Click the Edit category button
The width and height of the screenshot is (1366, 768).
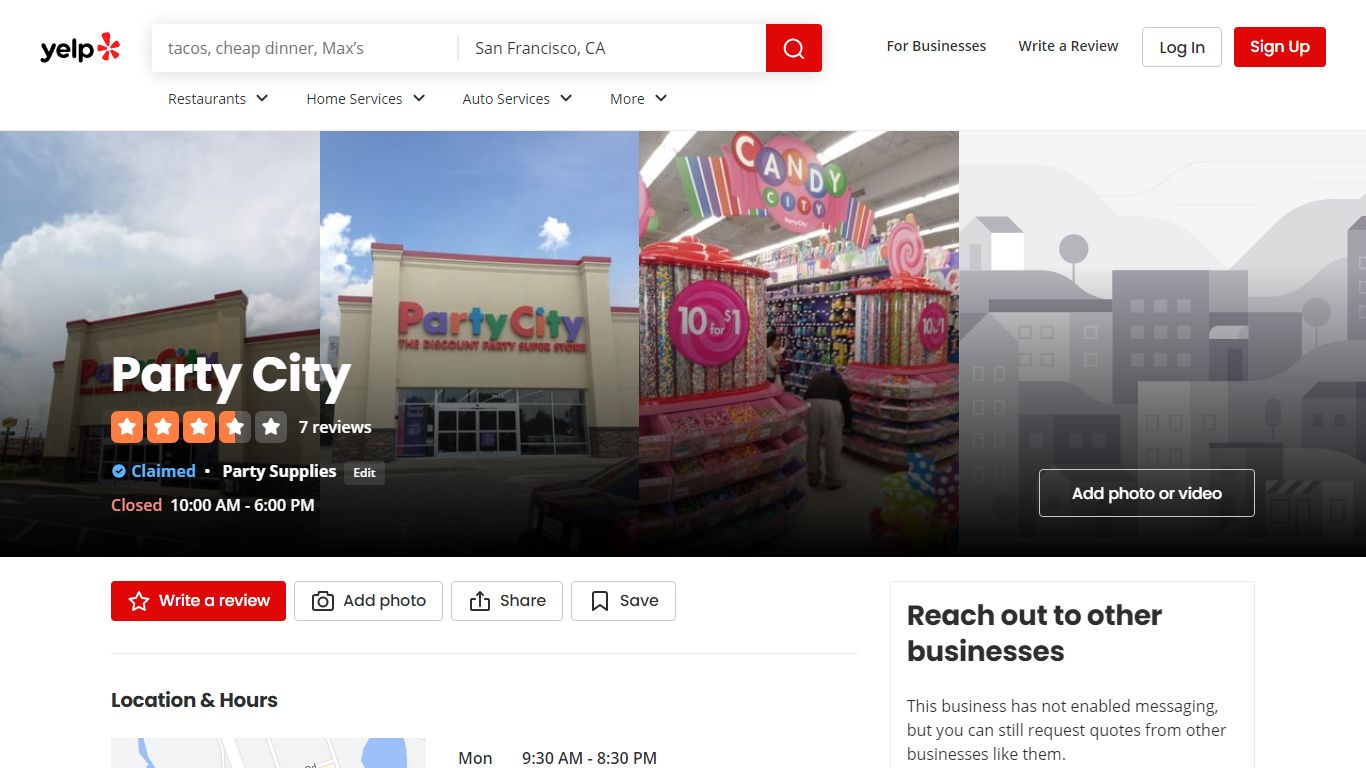click(x=365, y=473)
